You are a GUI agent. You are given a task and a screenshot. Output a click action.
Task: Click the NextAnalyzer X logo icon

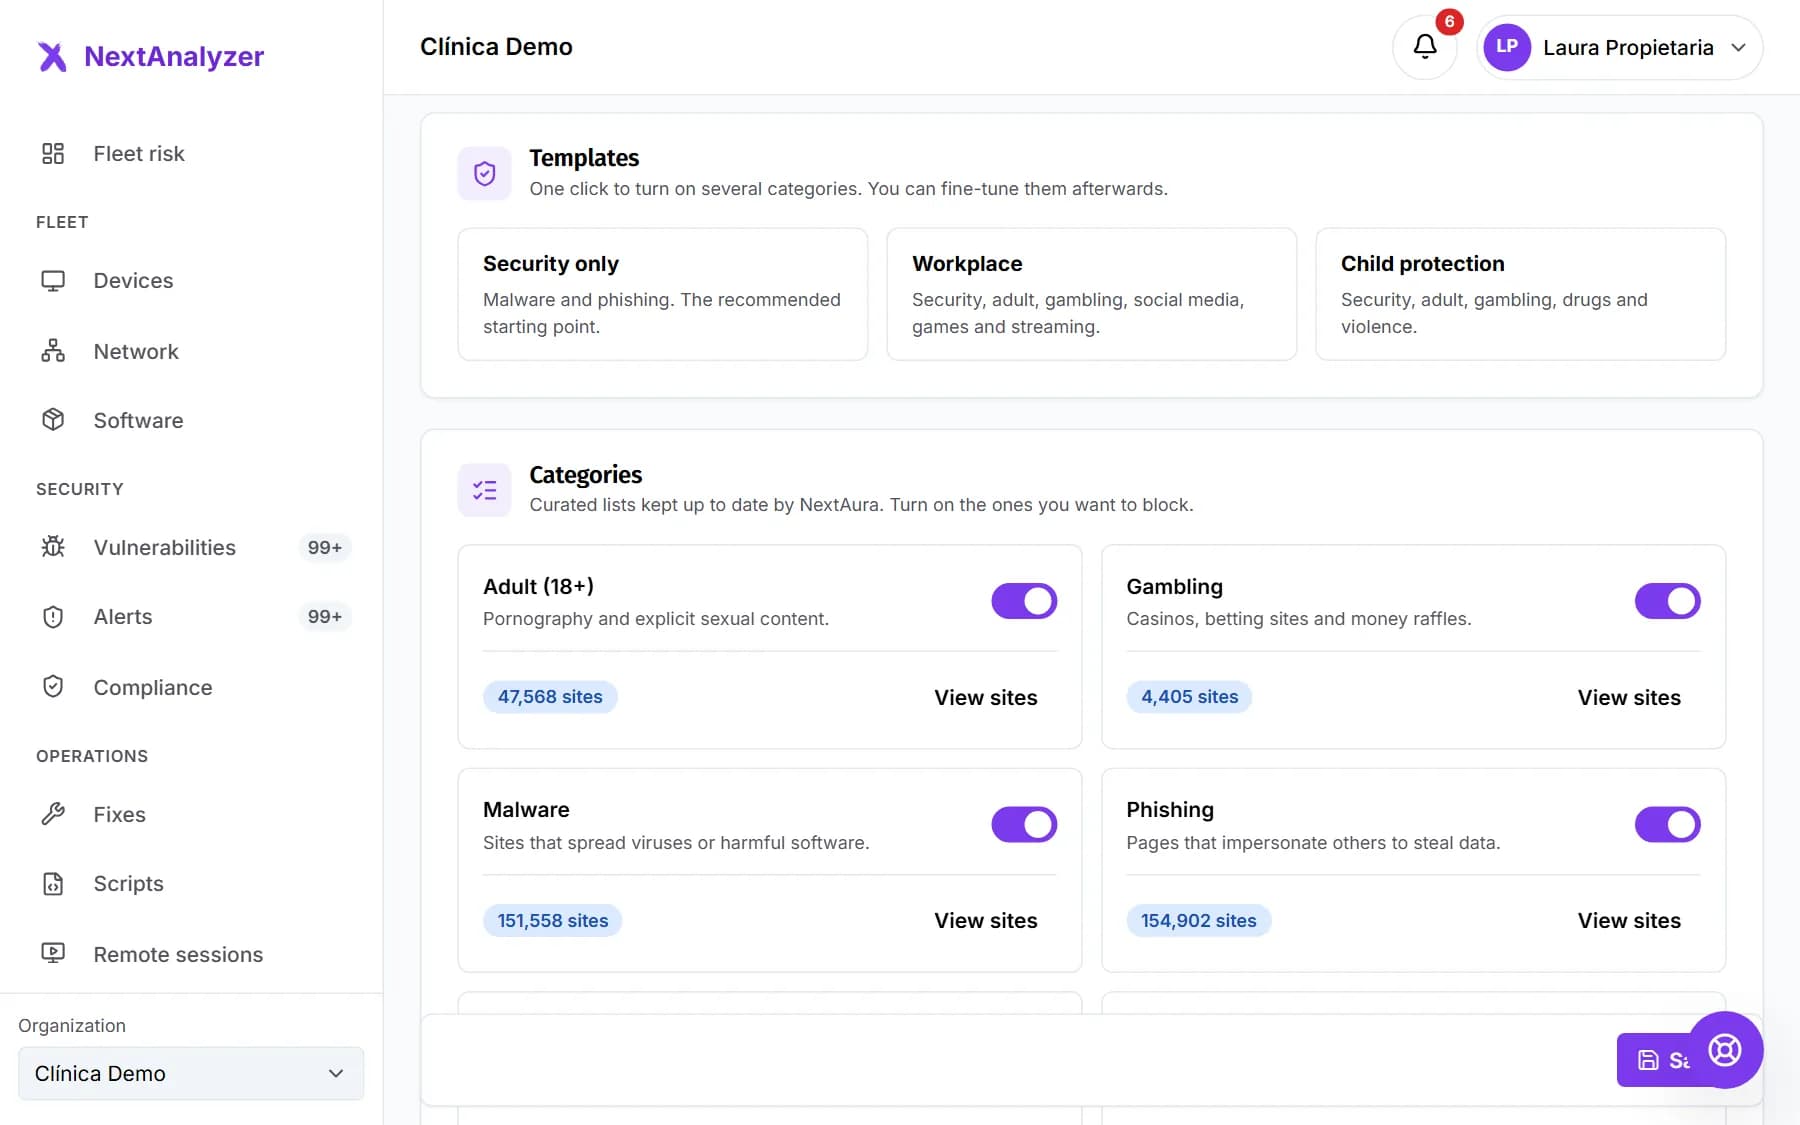tap(52, 57)
